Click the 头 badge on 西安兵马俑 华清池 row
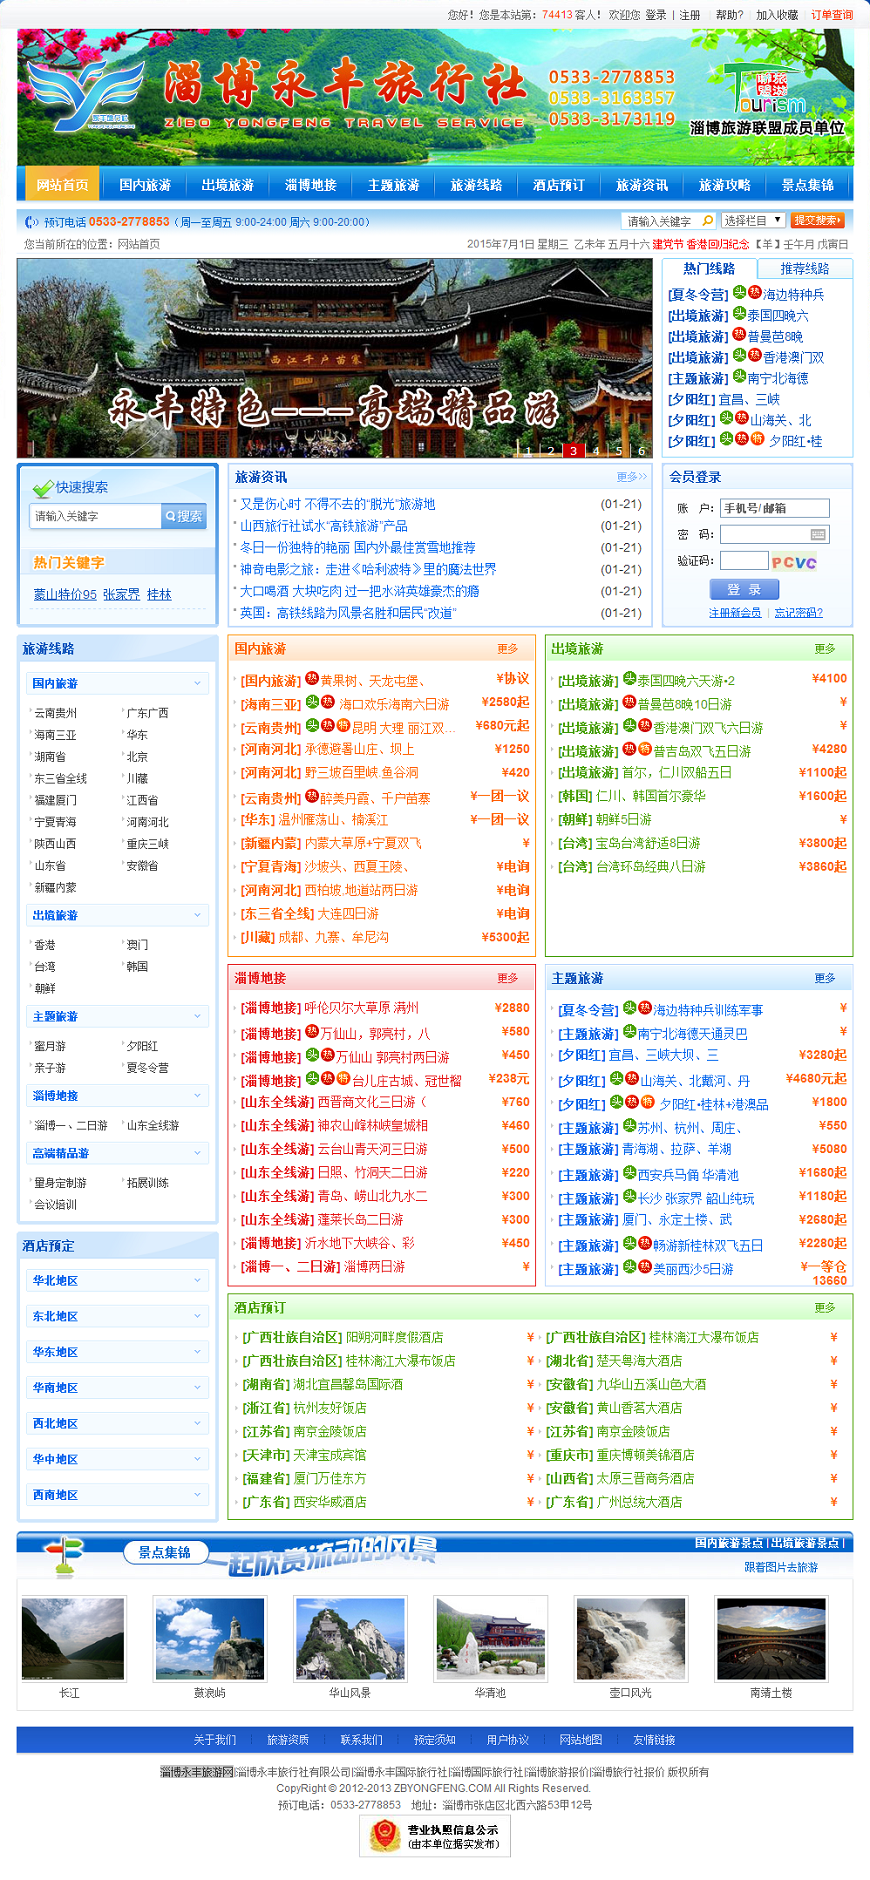870x1880 pixels. [x=630, y=1173]
